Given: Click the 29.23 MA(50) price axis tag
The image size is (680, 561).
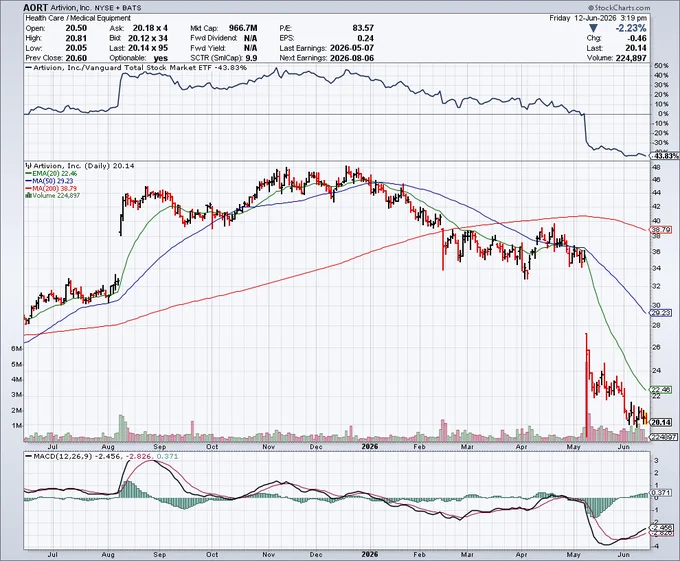Looking at the screenshot, I should pyautogui.click(x=661, y=313).
